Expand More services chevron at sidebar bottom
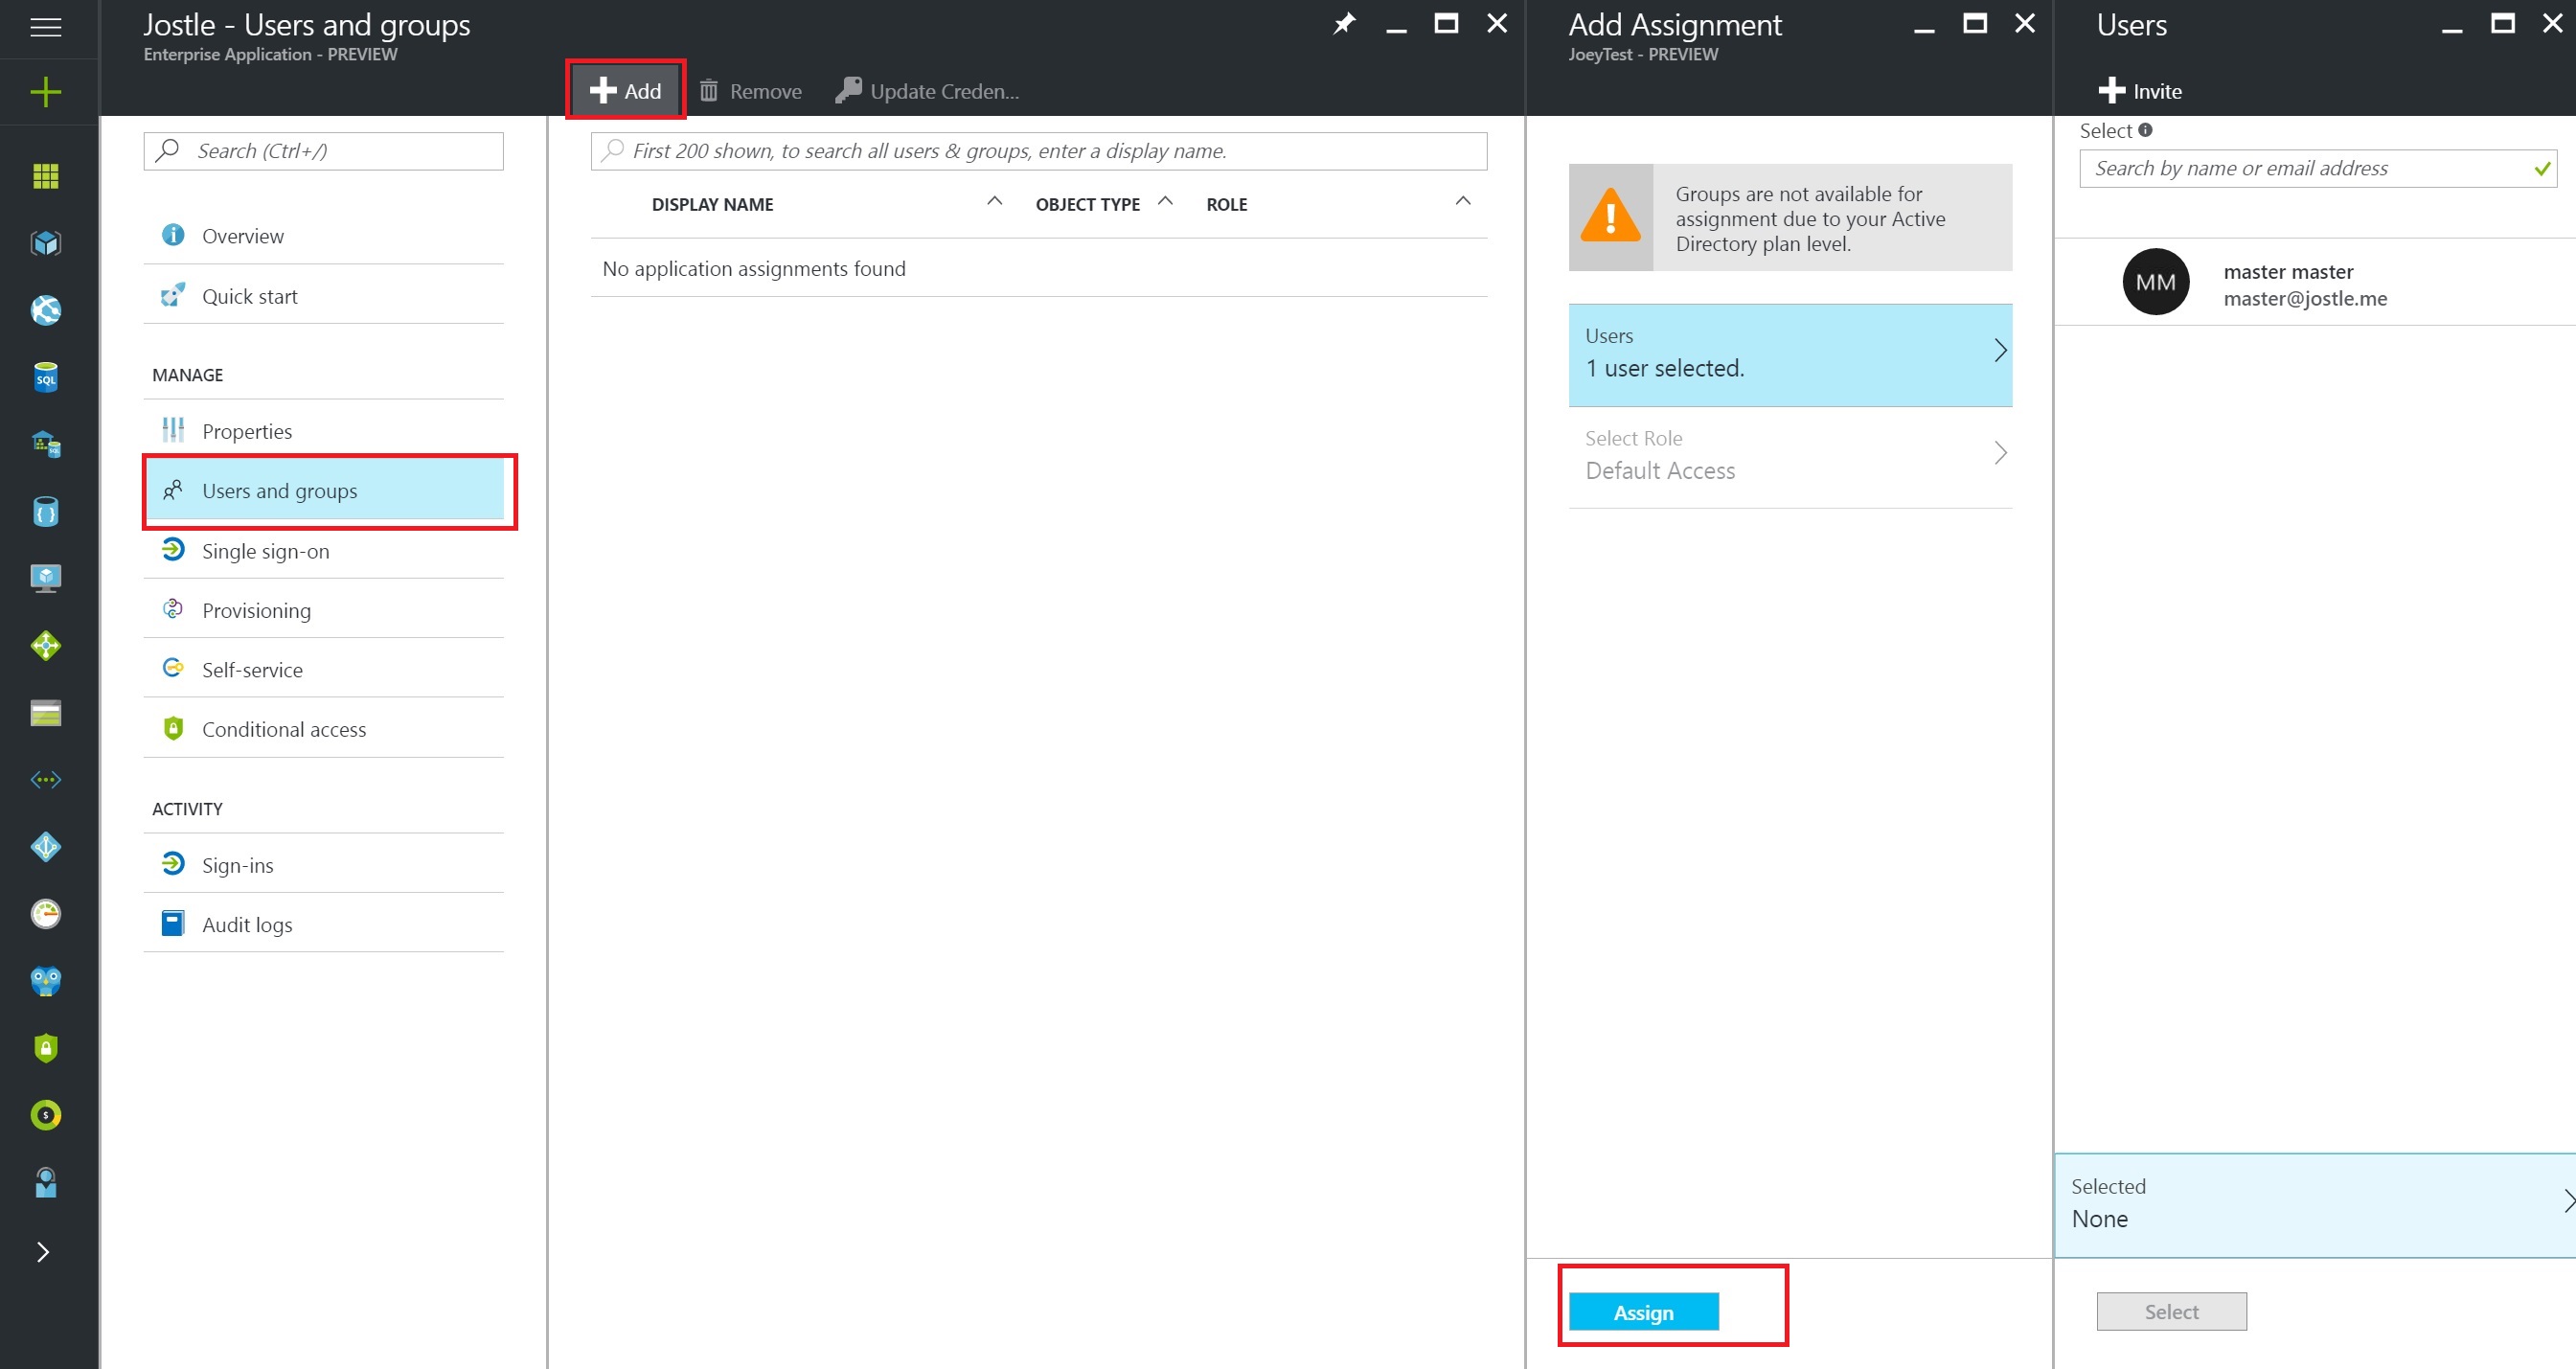2576x1369 pixels. click(43, 1252)
